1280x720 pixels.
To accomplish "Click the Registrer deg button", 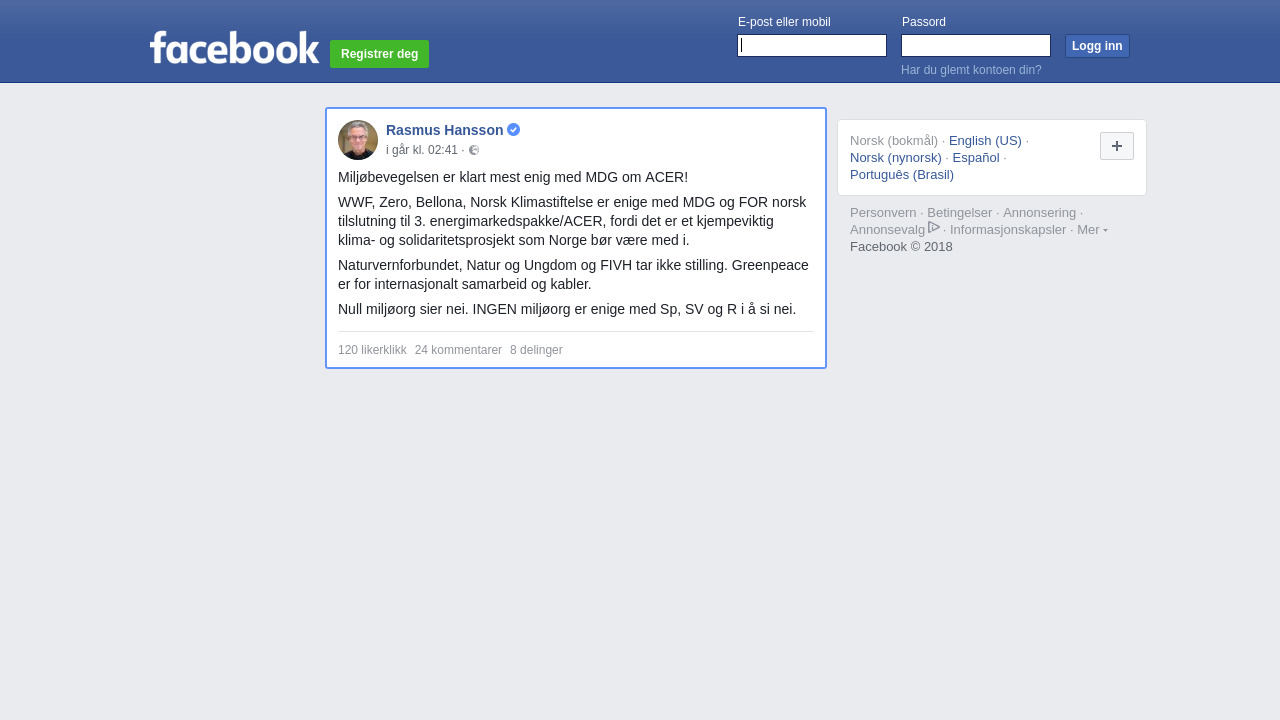I will pos(379,54).
